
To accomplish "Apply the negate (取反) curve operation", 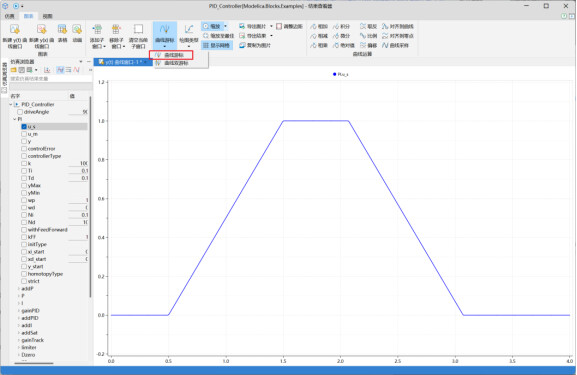I will point(368,26).
